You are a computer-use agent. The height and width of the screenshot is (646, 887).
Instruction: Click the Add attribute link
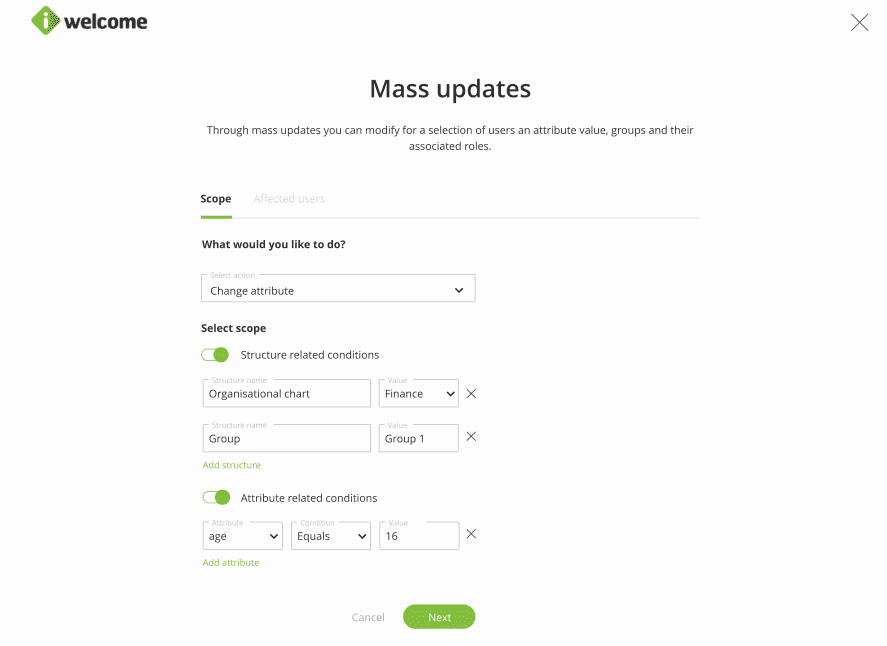pyautogui.click(x=231, y=563)
